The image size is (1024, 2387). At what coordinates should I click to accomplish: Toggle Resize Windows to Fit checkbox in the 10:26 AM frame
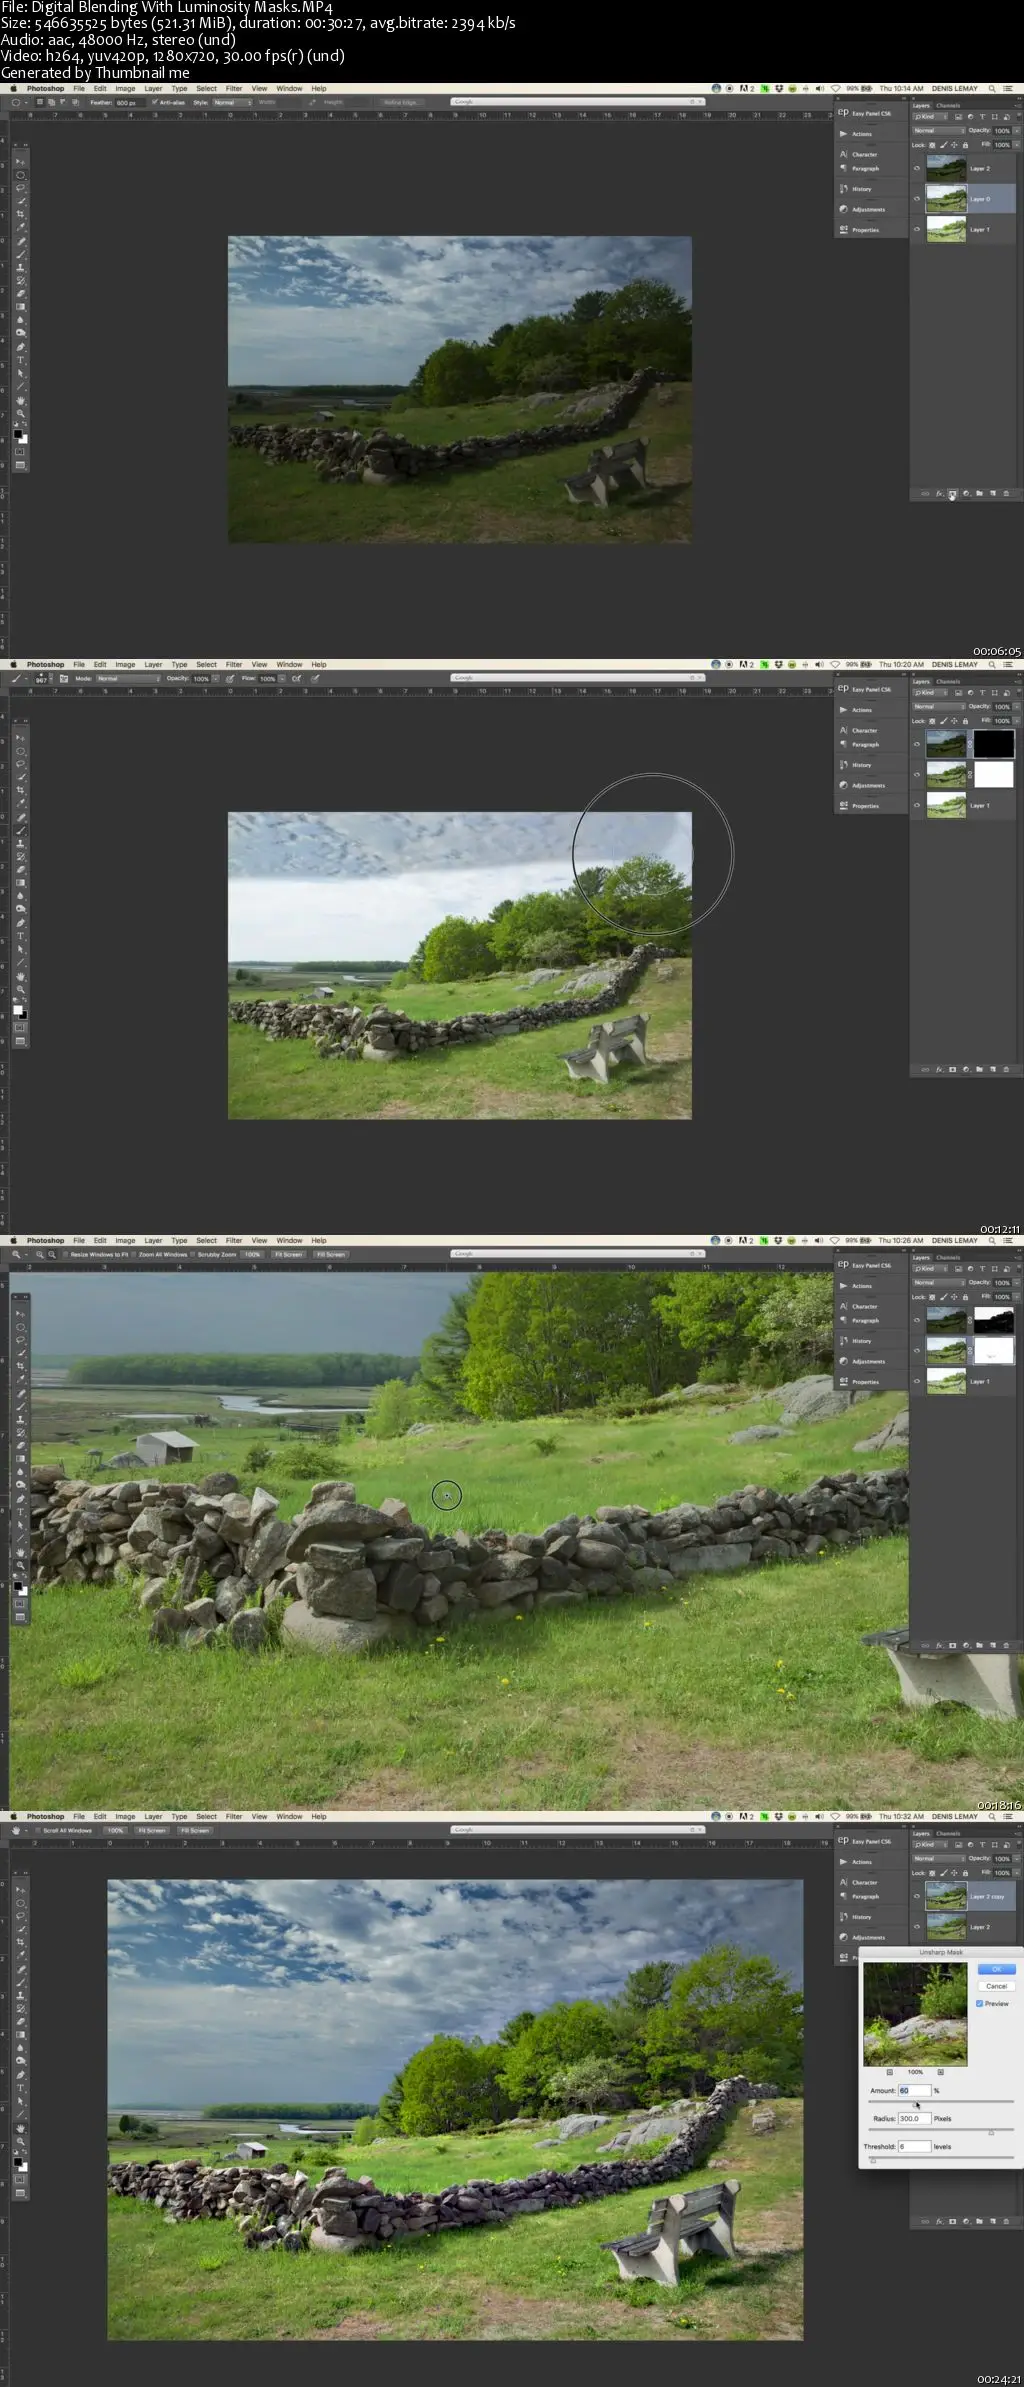(66, 1254)
